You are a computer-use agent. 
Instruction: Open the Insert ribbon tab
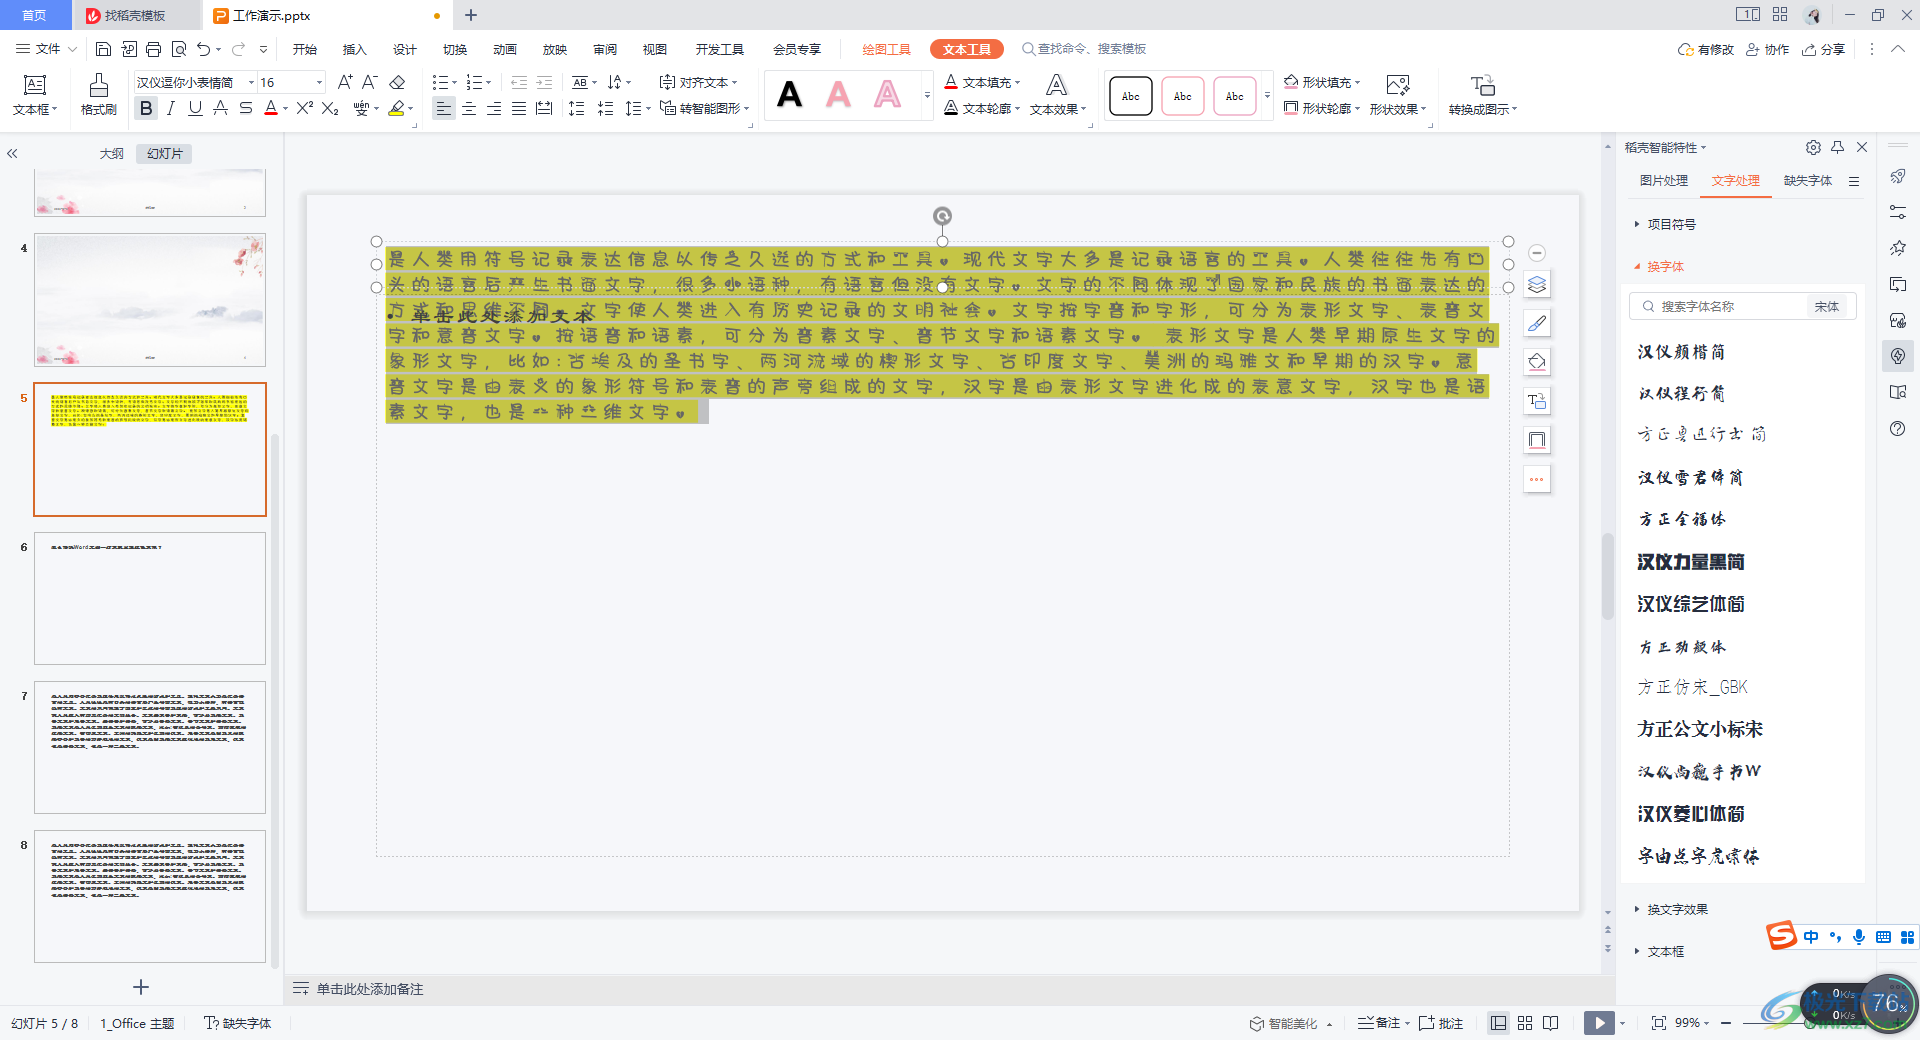(355, 49)
